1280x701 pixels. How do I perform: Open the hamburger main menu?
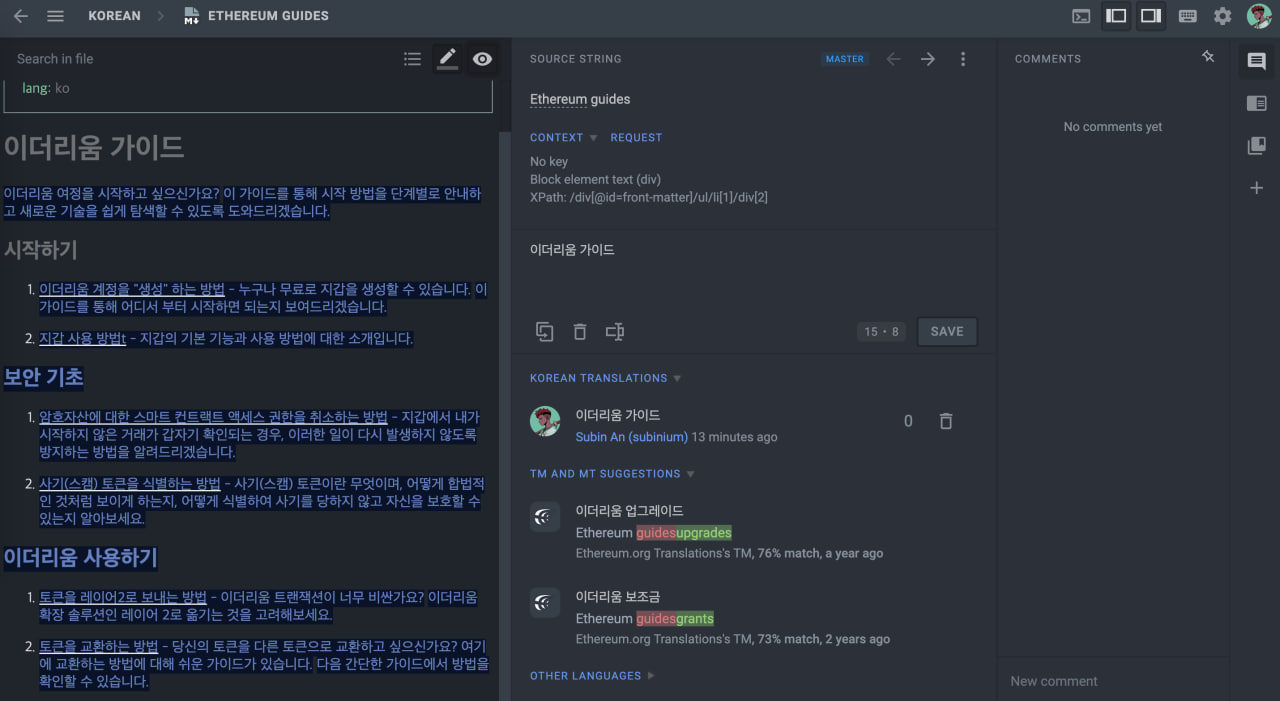click(56, 16)
